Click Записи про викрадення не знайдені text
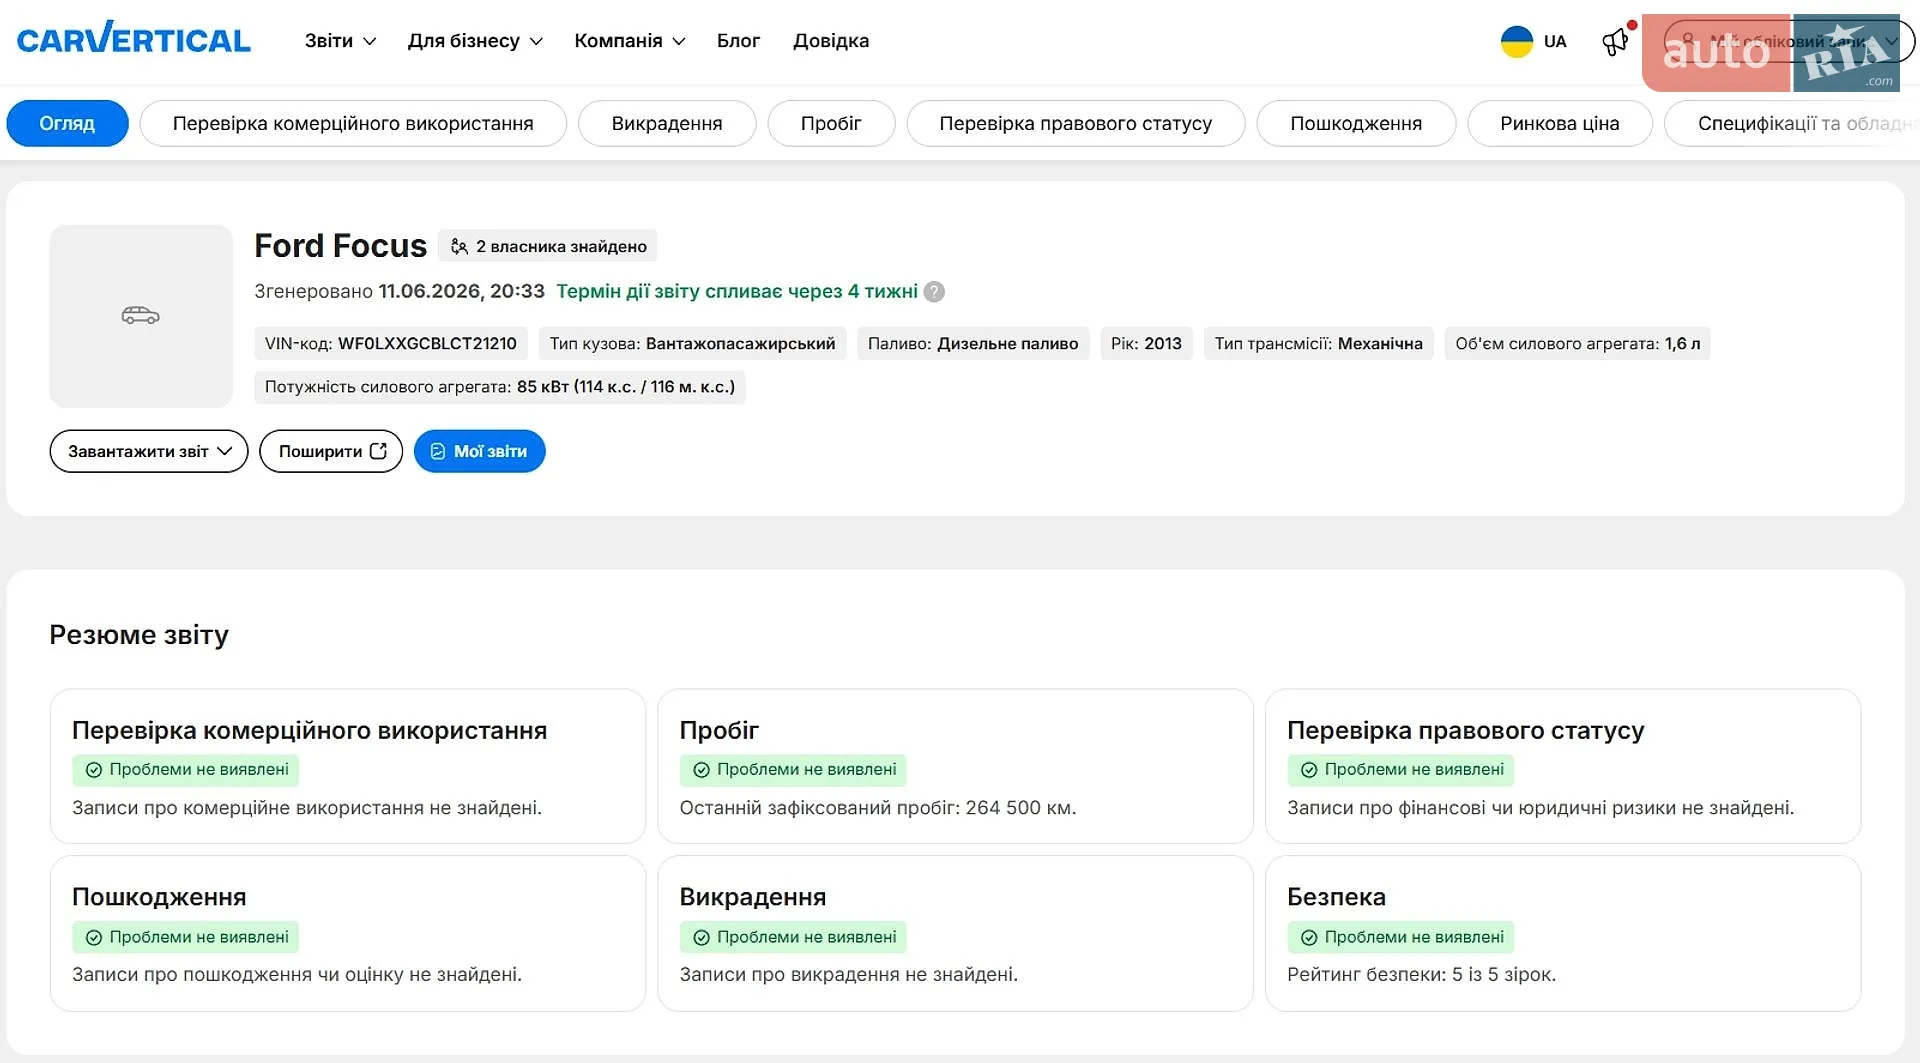 coord(849,974)
